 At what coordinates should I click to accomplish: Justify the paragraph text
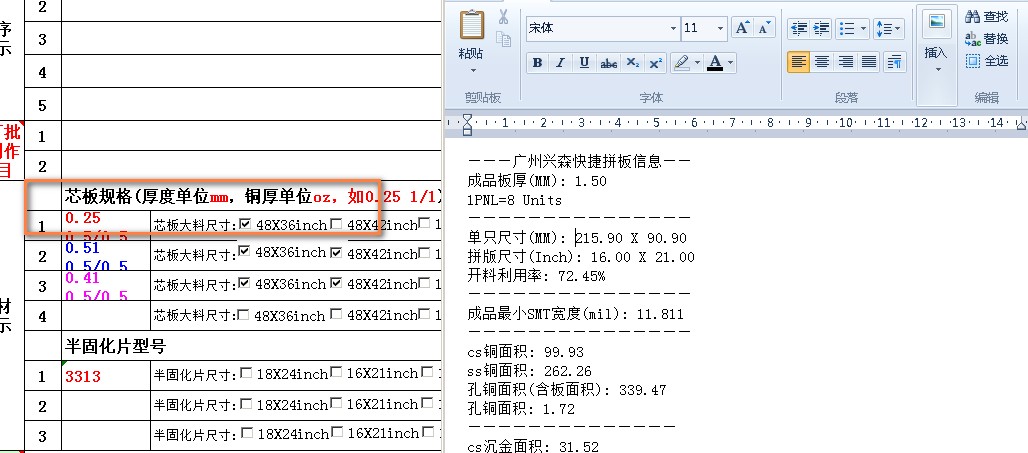click(869, 62)
